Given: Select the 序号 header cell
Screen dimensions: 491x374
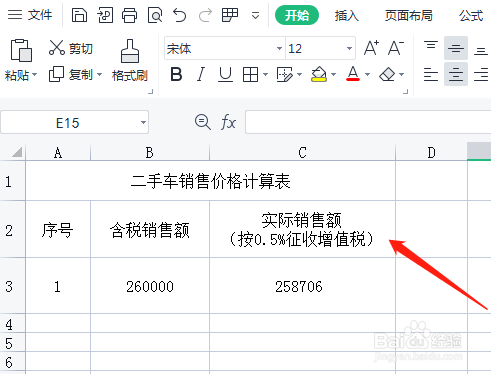Looking at the screenshot, I should (x=58, y=230).
